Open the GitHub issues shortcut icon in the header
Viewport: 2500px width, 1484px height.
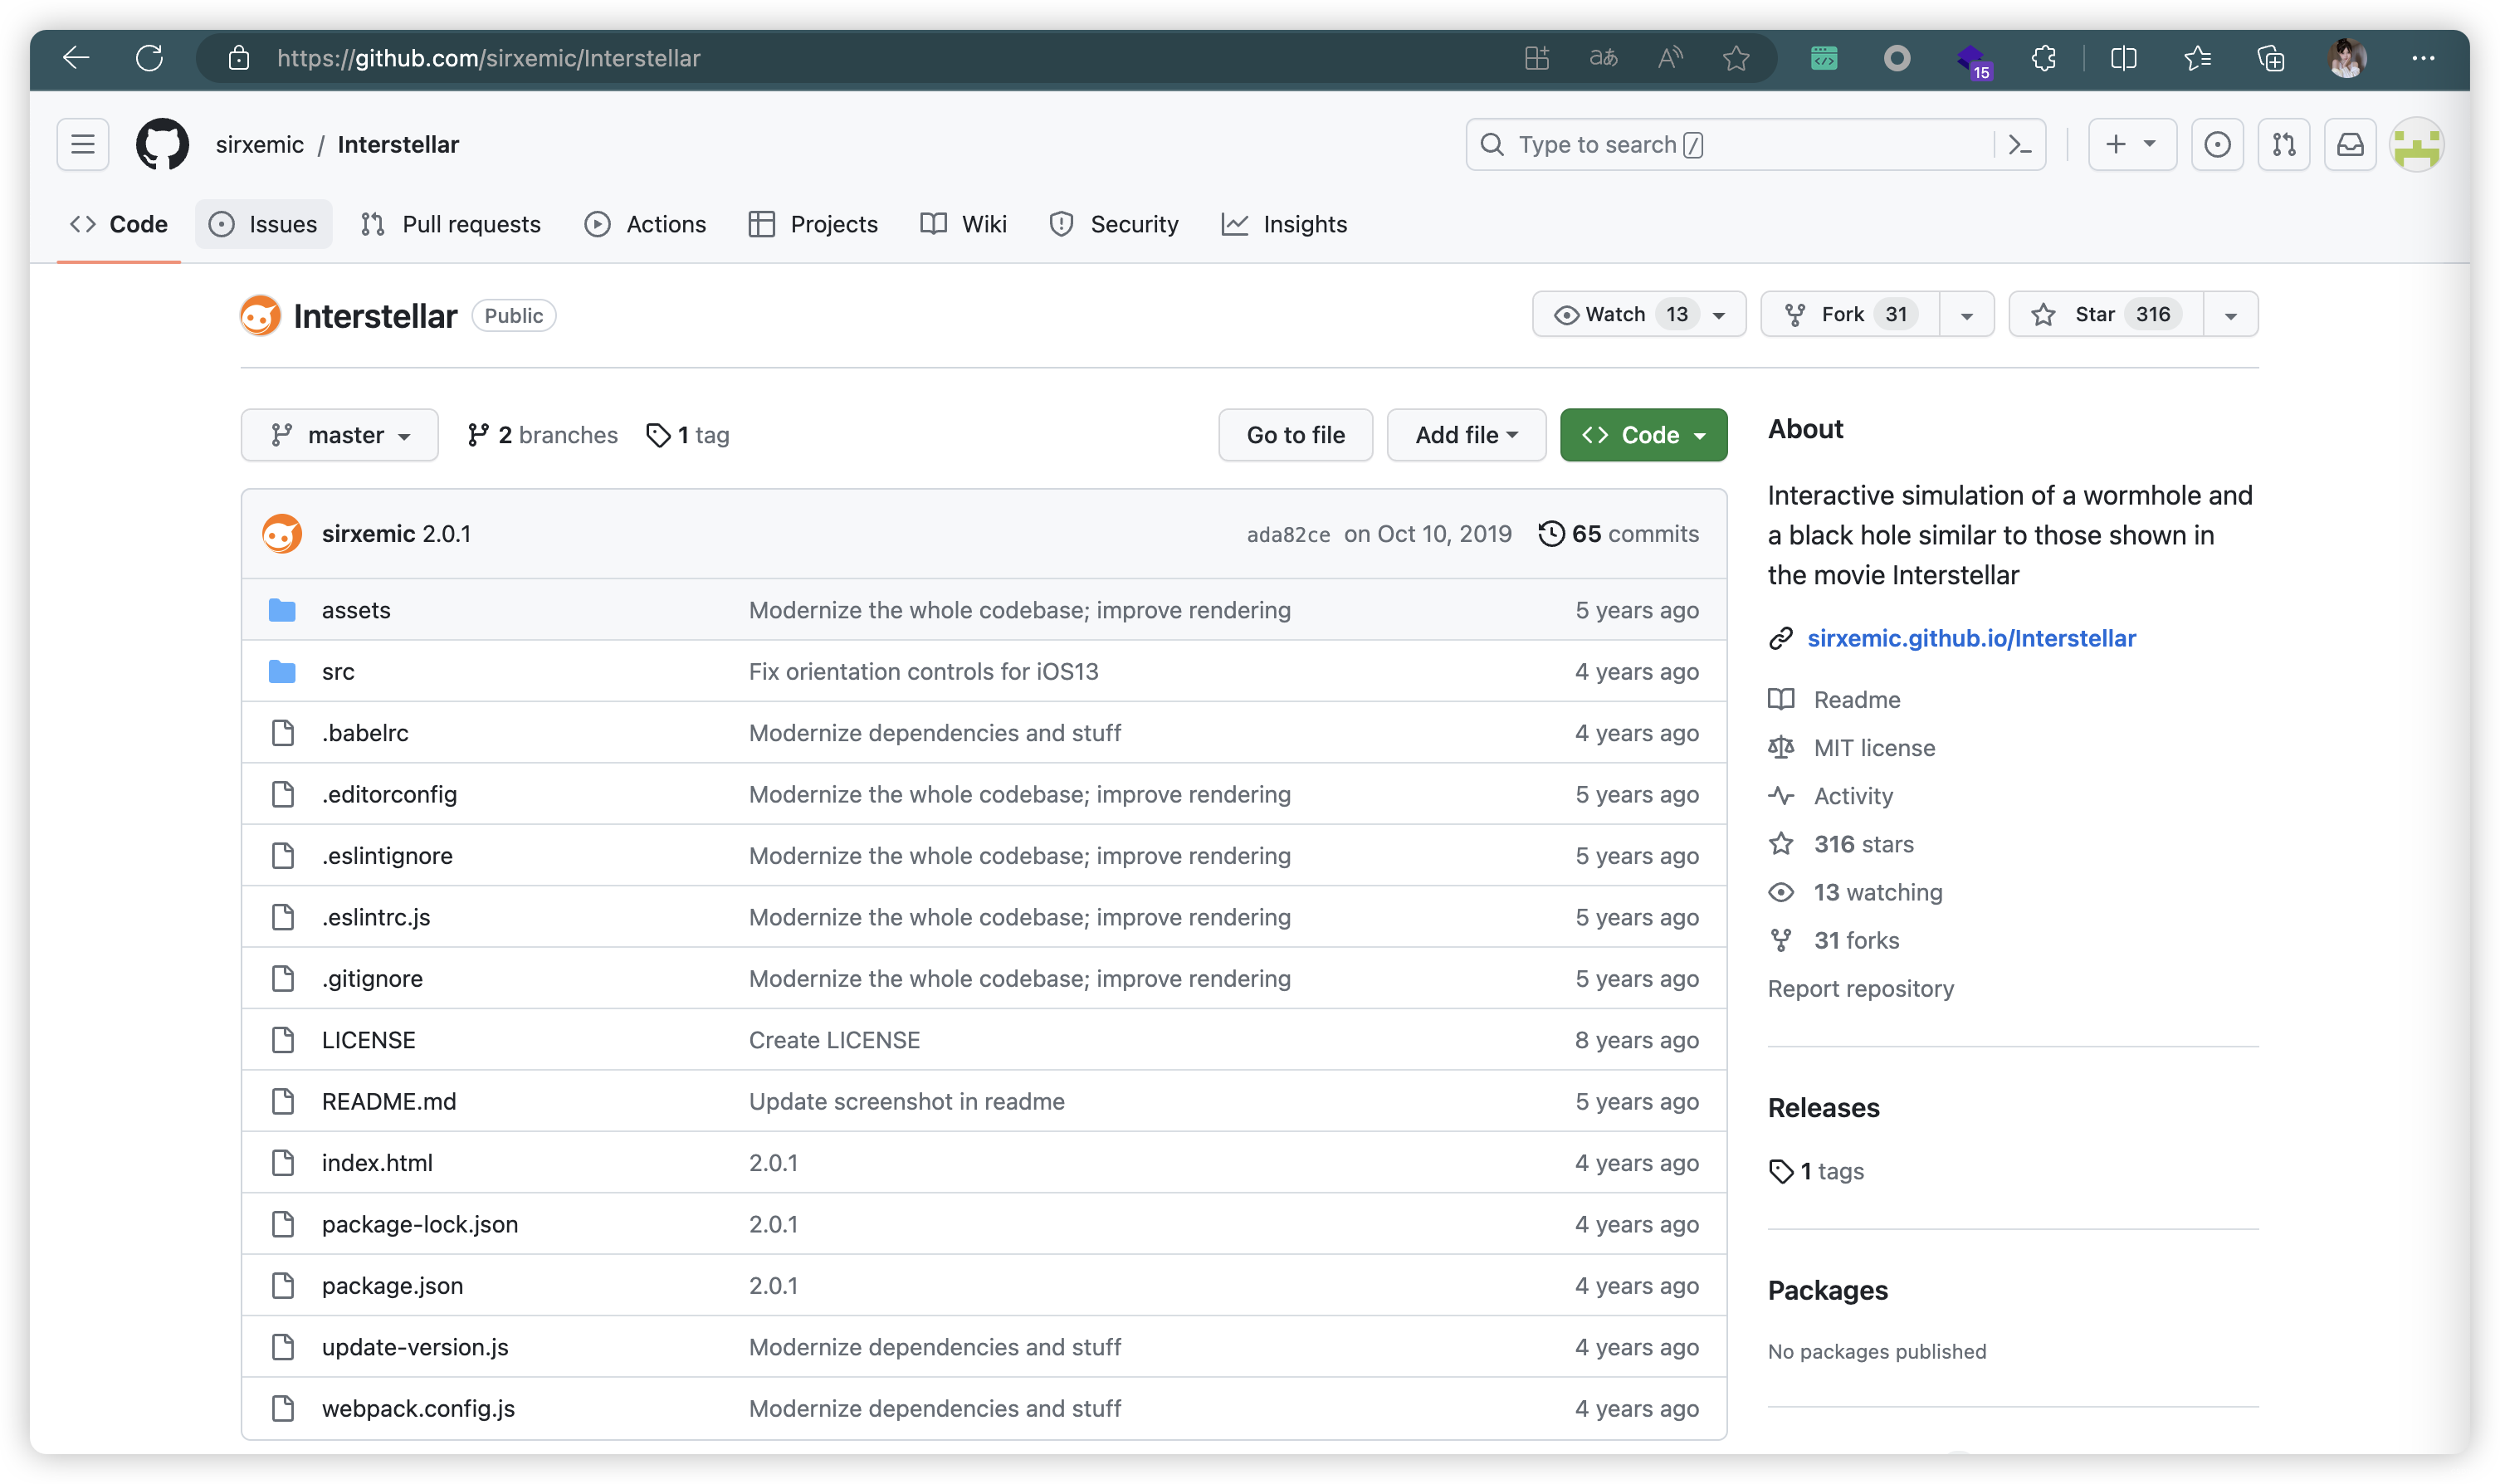(x=2217, y=145)
